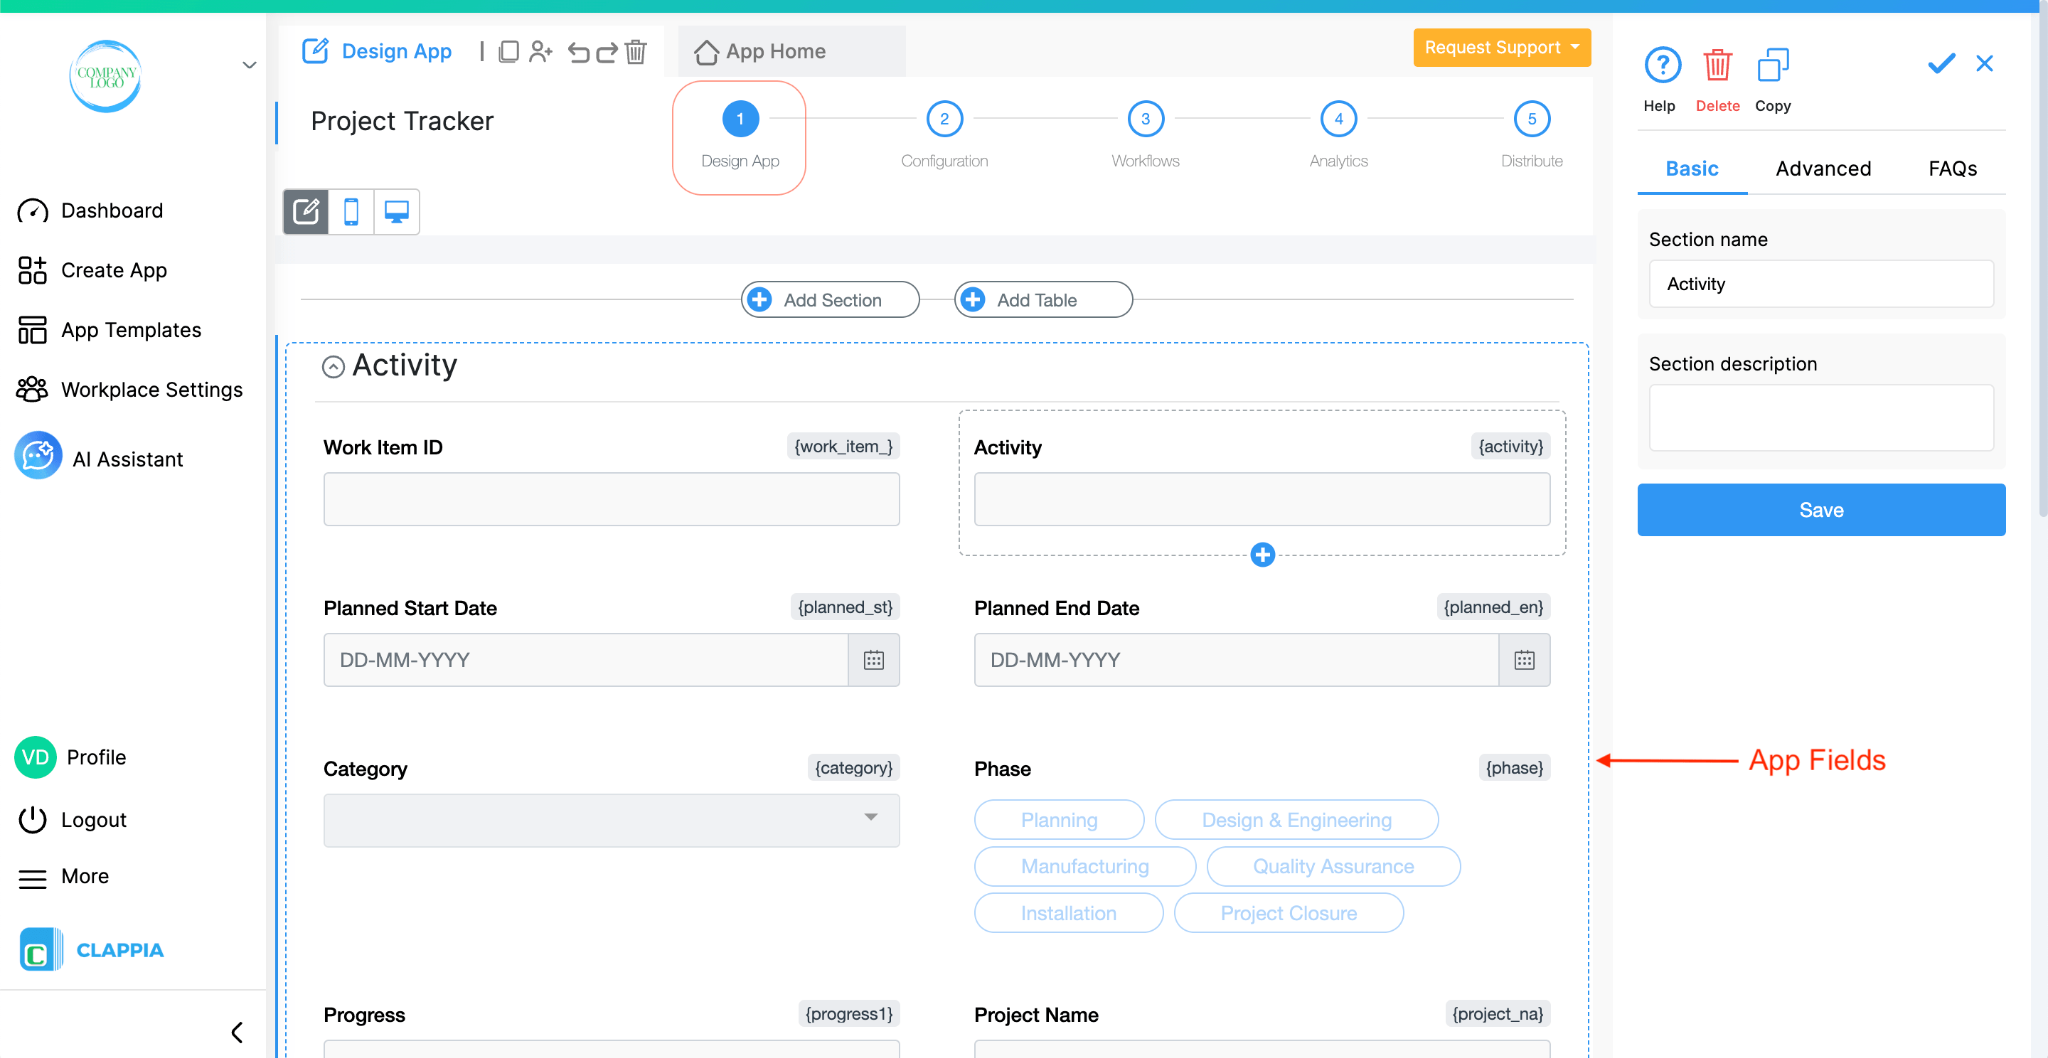The height and width of the screenshot is (1058, 2048).
Task: Click the Save button
Action: click(1821, 510)
